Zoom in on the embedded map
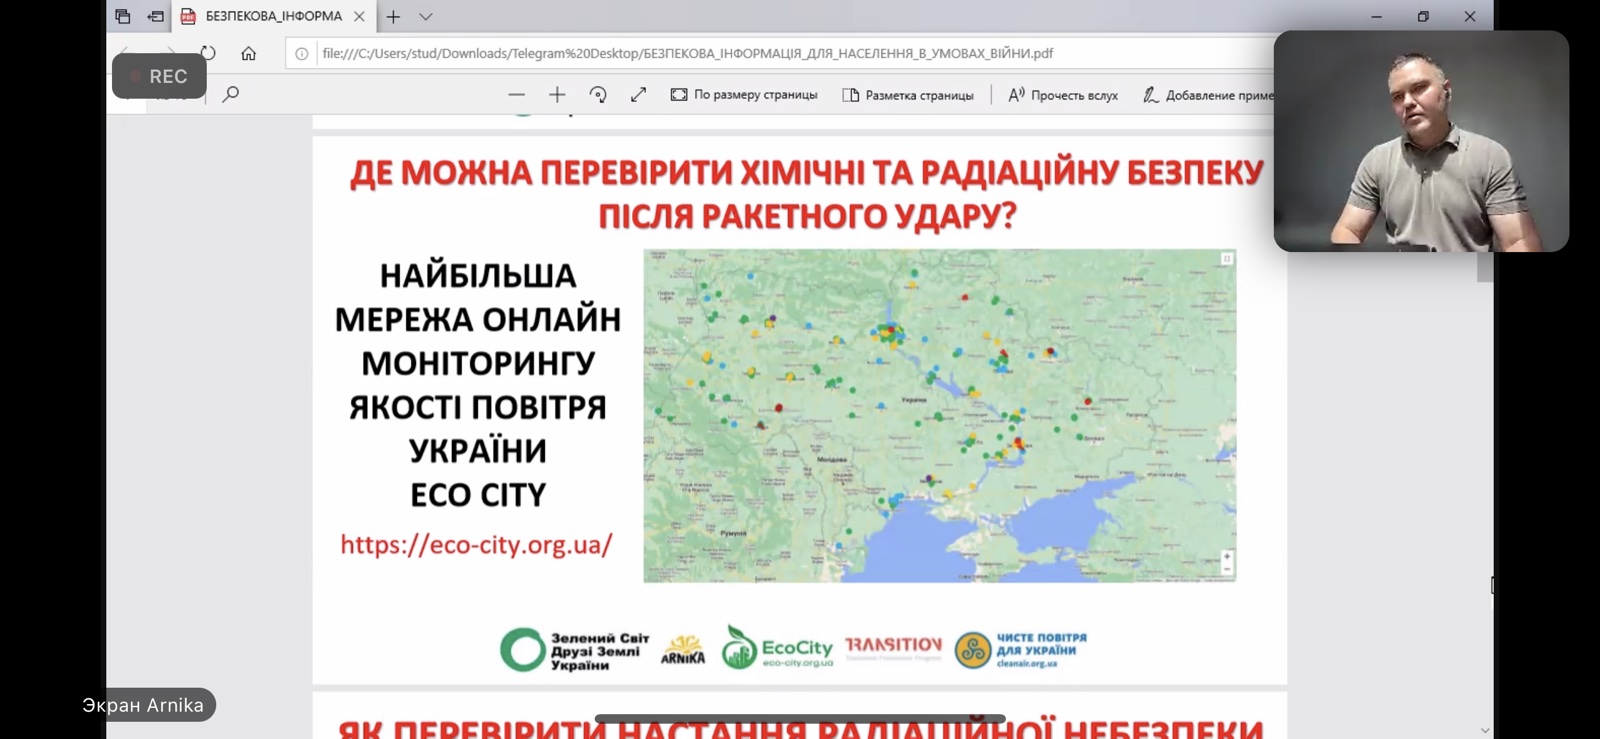Screen dimensions: 1600x739 tap(1227, 556)
